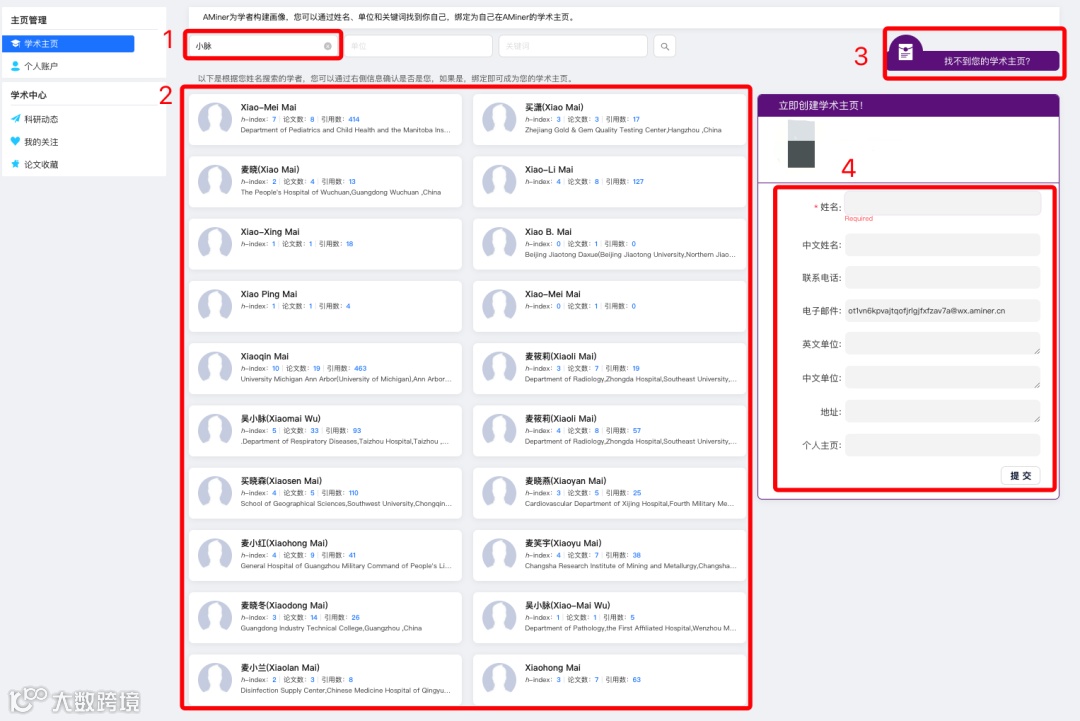Click the 电子邮件 input field

point(942,311)
